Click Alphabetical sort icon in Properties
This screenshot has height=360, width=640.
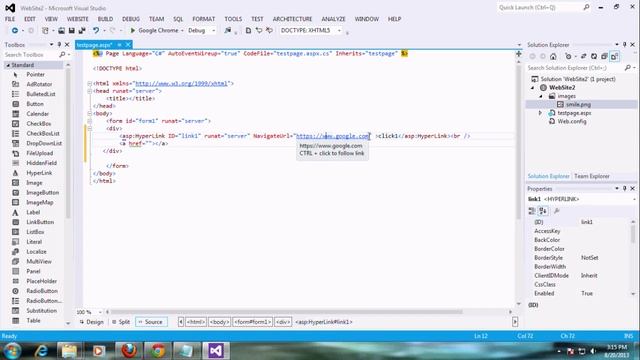(543, 211)
